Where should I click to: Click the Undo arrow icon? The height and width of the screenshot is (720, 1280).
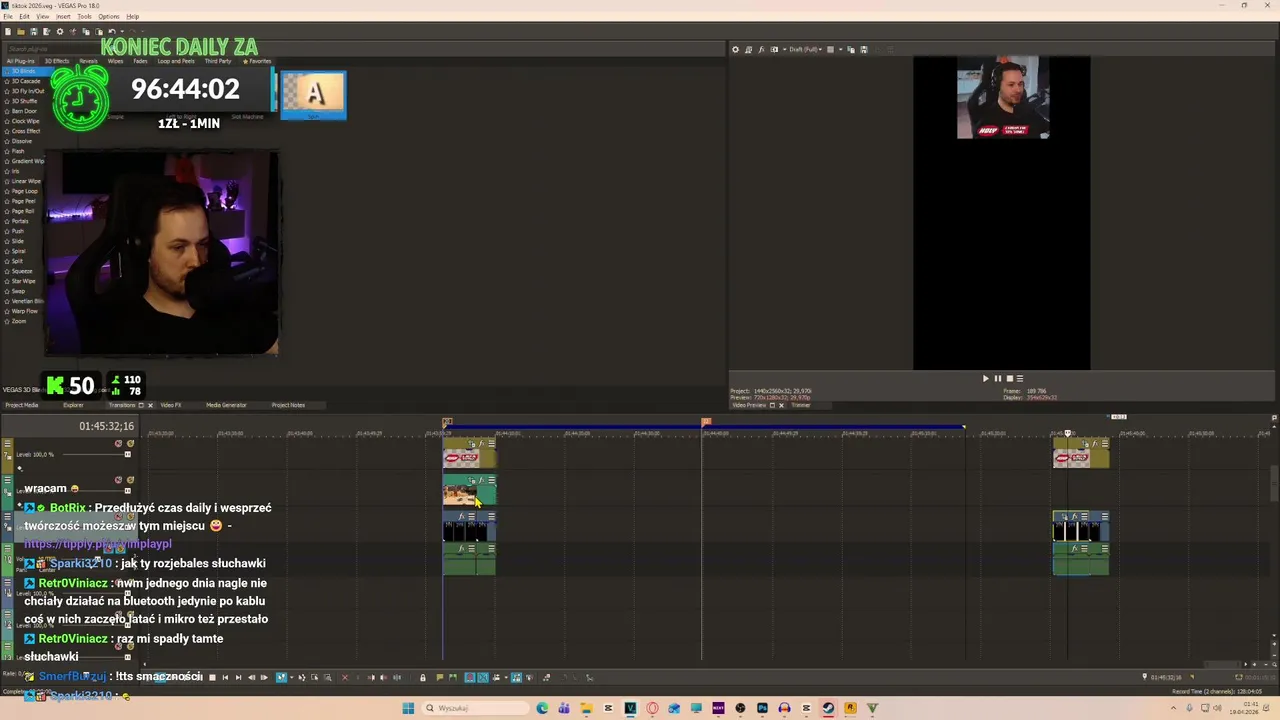[112, 32]
